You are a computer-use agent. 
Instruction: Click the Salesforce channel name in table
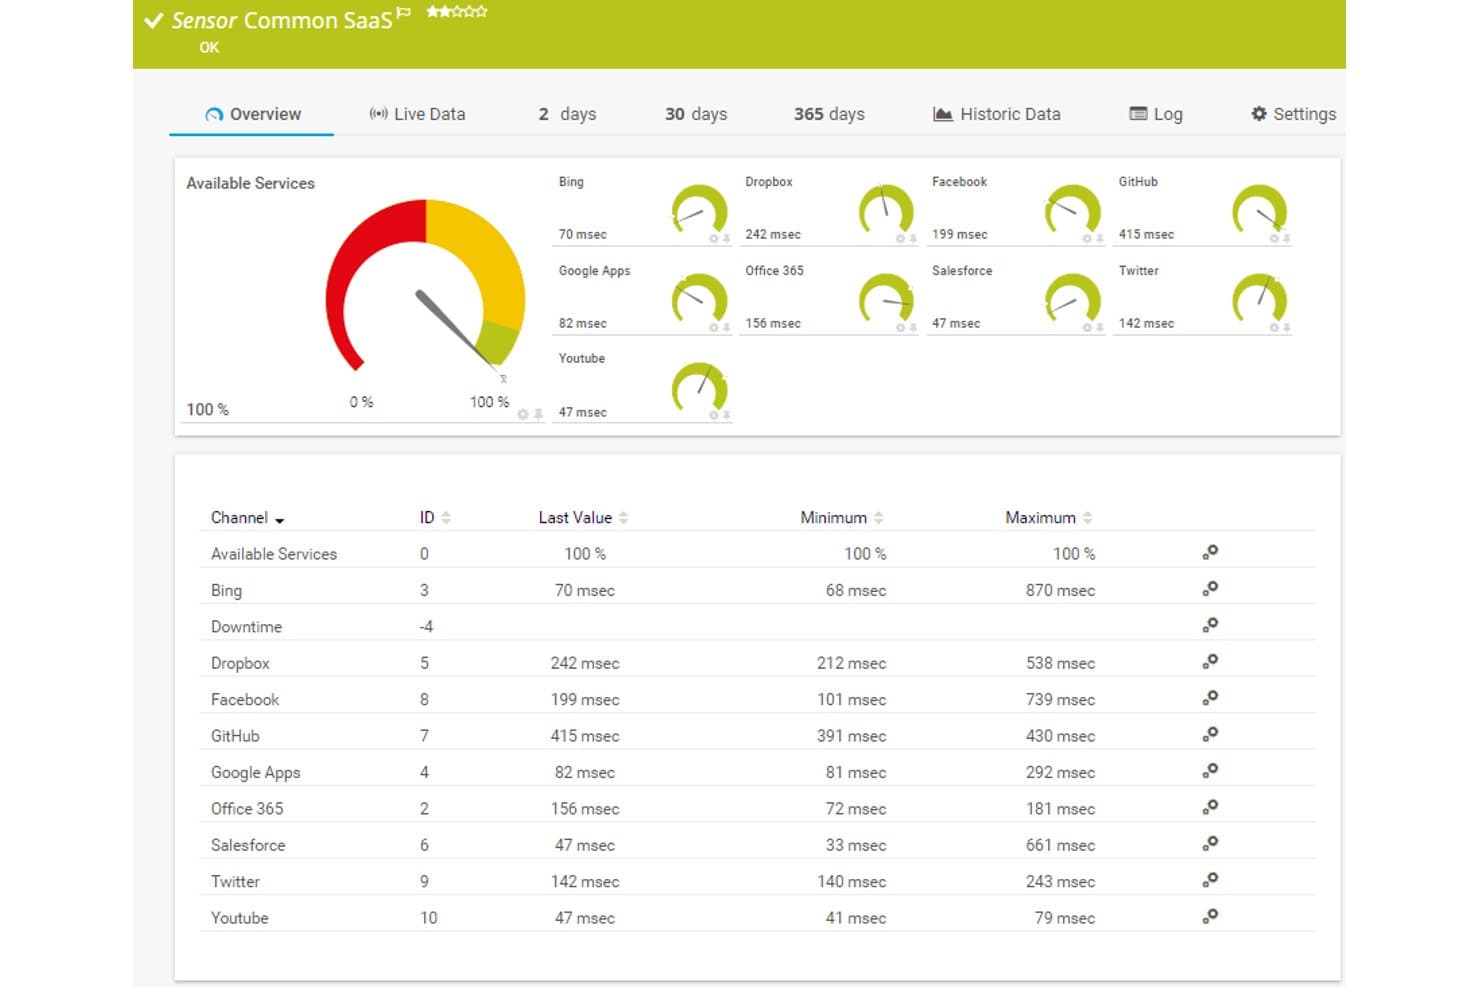tap(248, 845)
